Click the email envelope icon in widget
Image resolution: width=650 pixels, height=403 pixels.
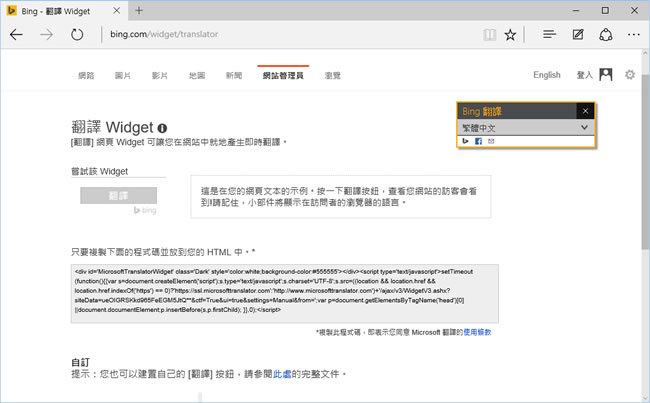pyautogui.click(x=491, y=141)
